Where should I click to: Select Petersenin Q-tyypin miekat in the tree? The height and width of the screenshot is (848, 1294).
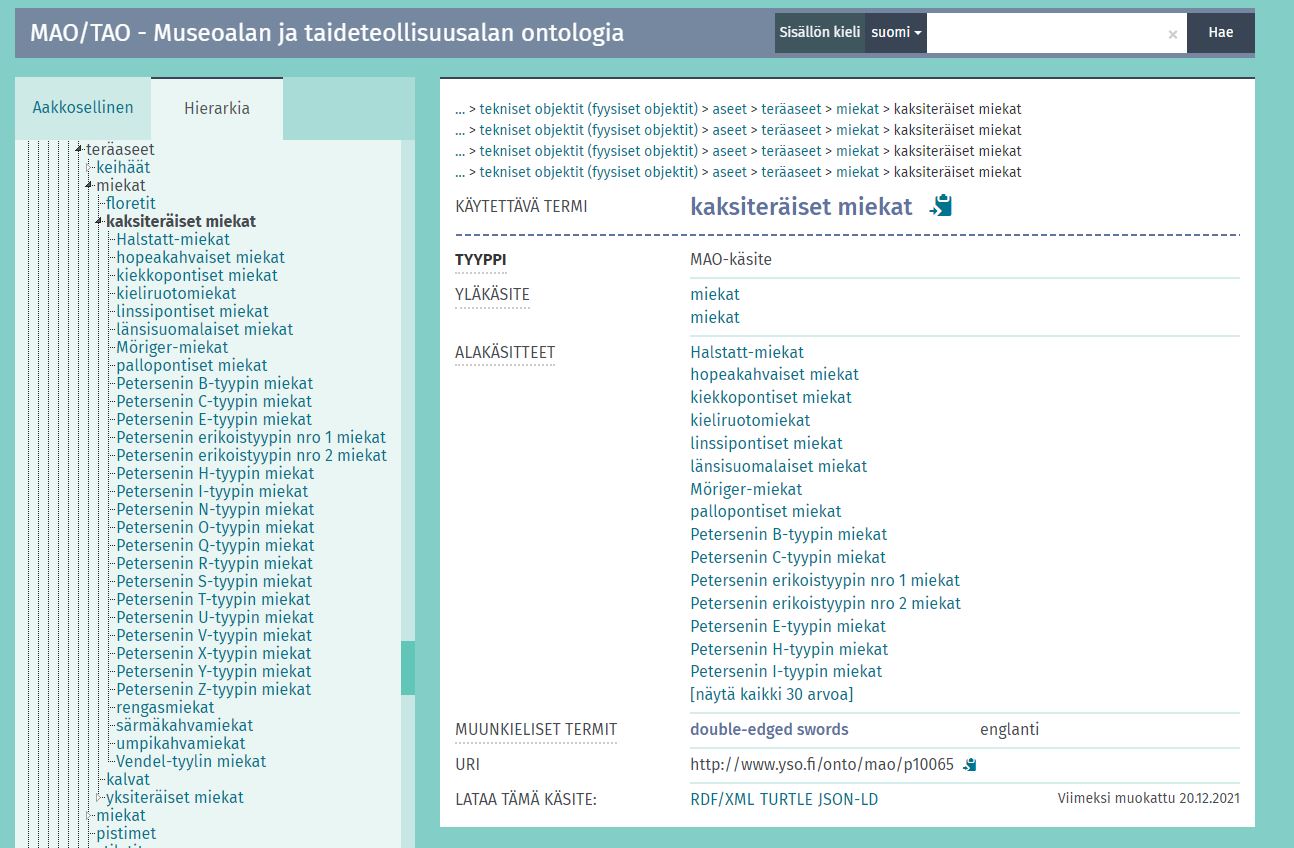click(215, 545)
